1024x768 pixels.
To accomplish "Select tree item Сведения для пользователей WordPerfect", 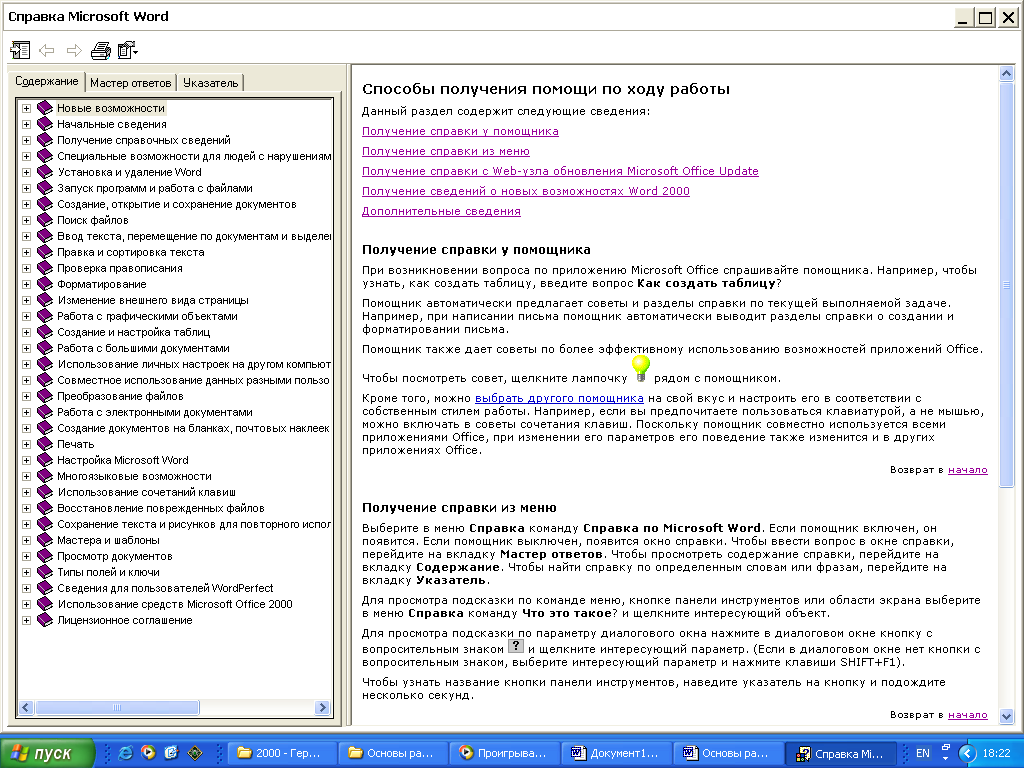I will coord(165,588).
